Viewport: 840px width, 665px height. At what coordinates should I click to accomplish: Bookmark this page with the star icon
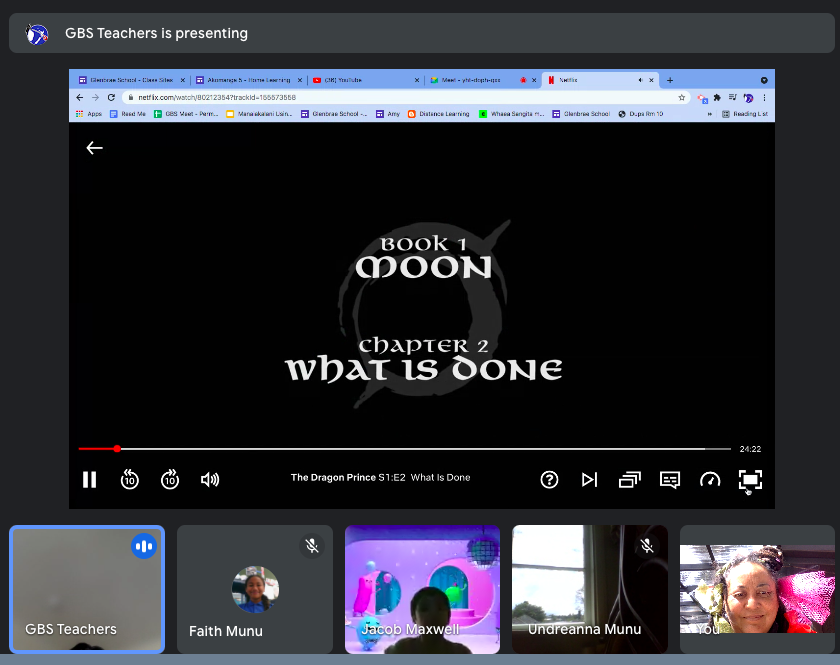681,98
